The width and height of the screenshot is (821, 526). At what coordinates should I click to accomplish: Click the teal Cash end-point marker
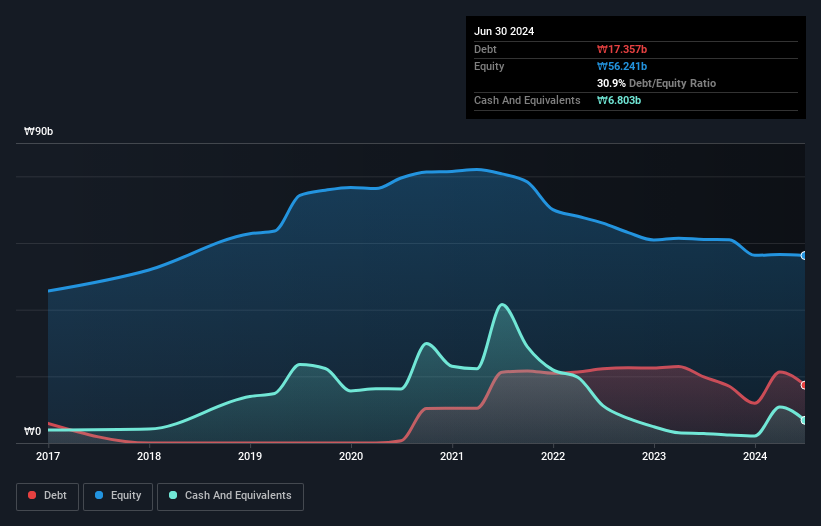tap(804, 420)
